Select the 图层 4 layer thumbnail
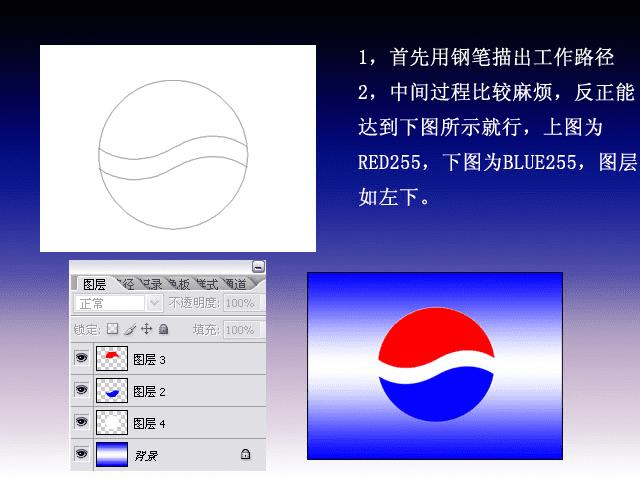640x480 pixels. pos(112,422)
